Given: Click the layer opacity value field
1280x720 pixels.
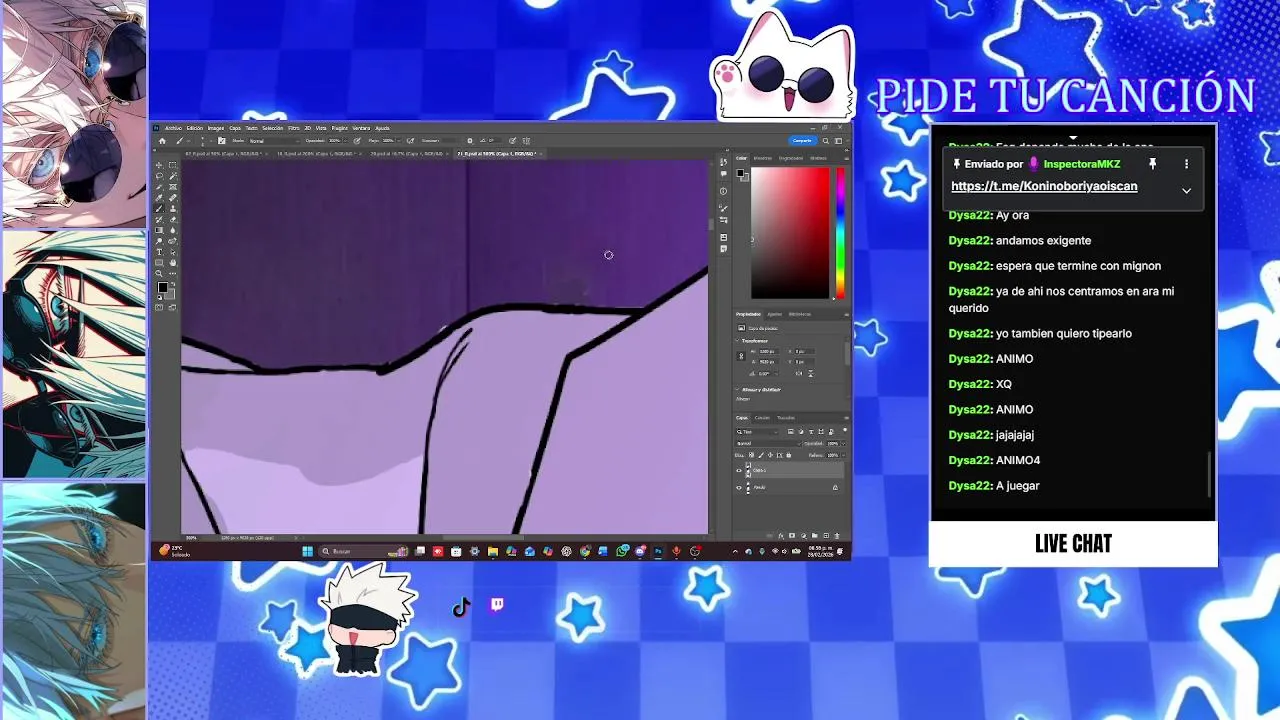Looking at the screenshot, I should [x=832, y=444].
